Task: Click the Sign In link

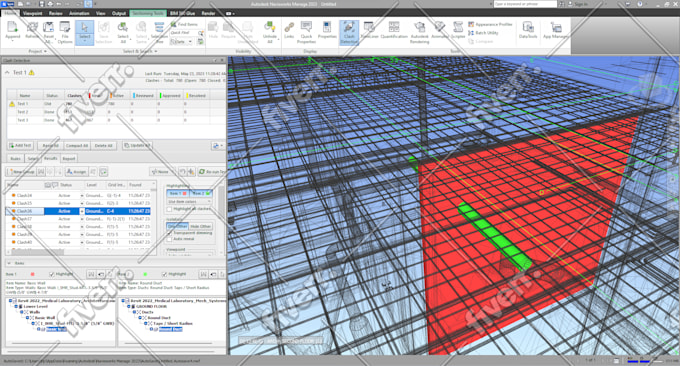Action: click(x=581, y=4)
